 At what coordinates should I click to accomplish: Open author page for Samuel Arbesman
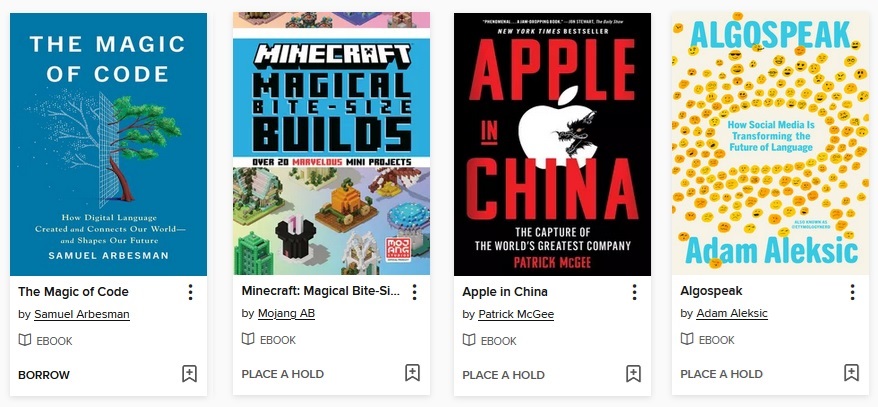pyautogui.click(x=82, y=315)
